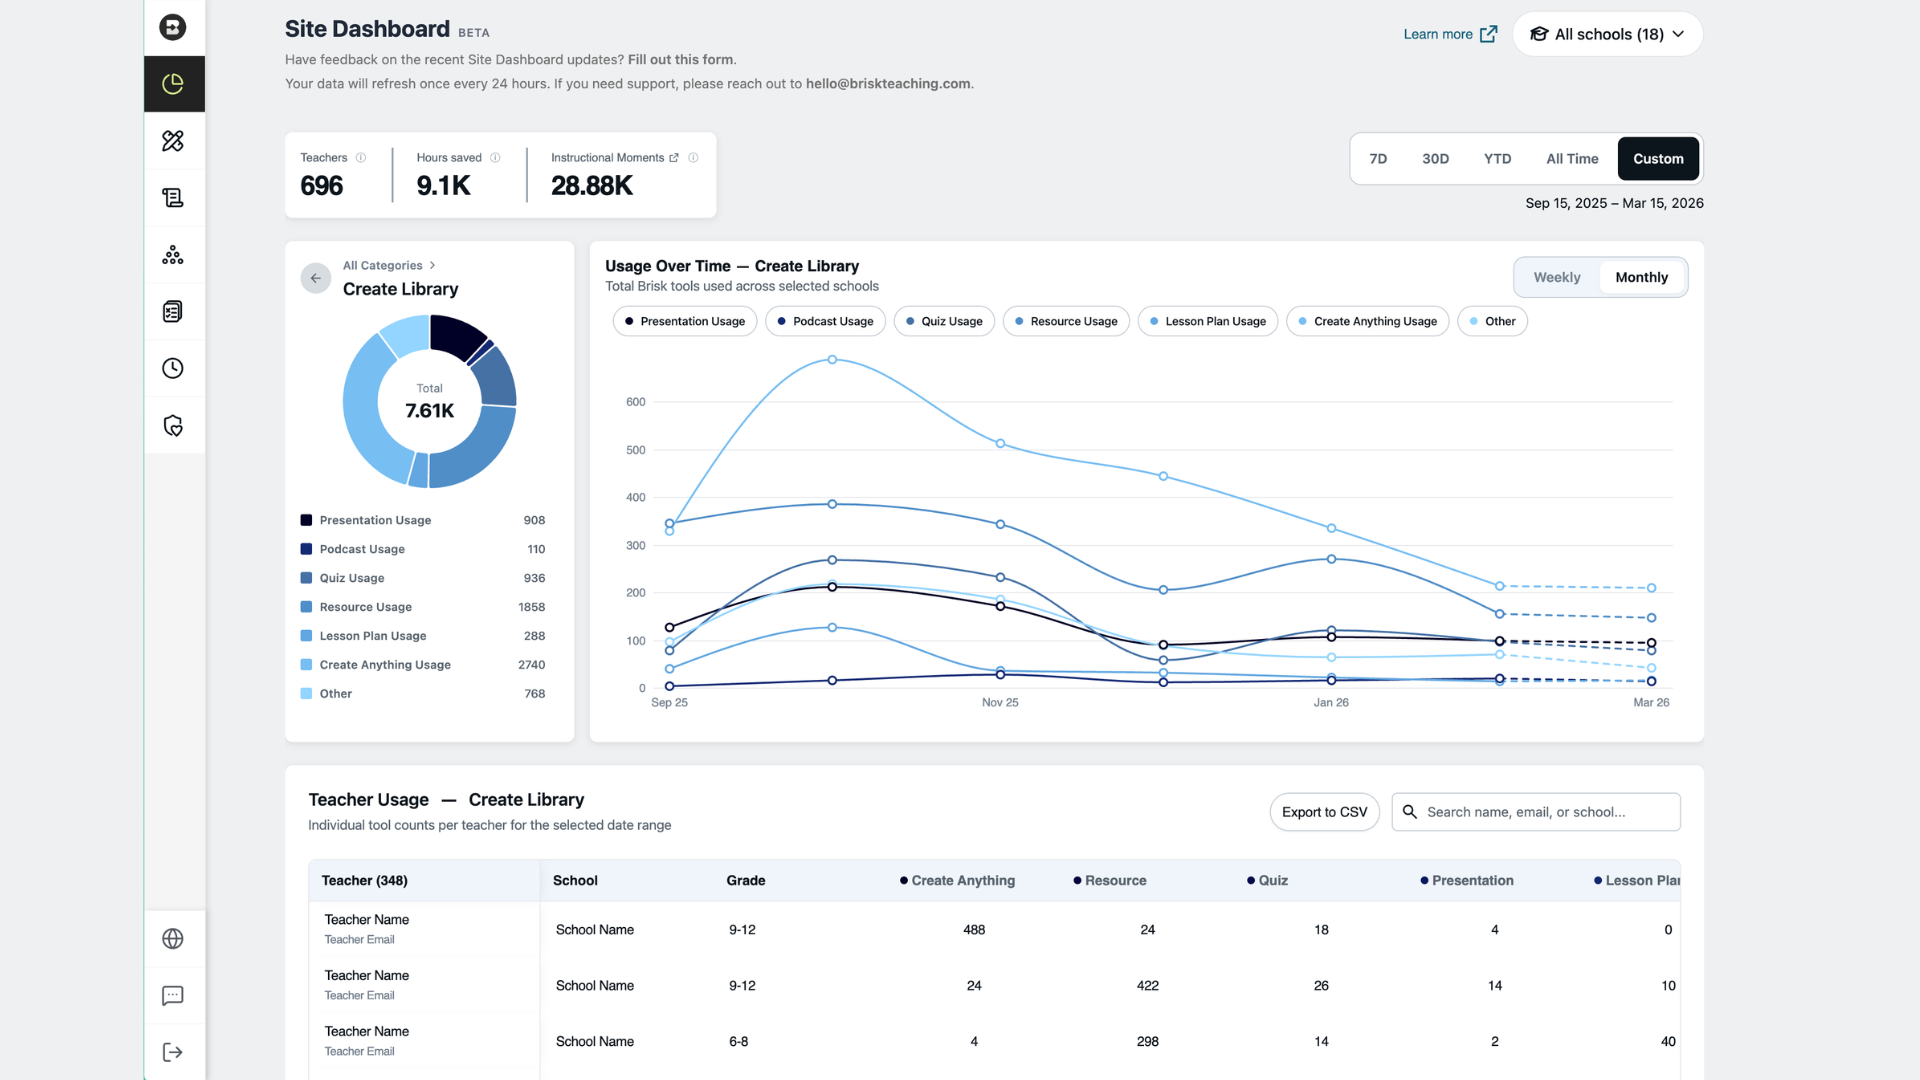Image resolution: width=1920 pixels, height=1080 pixels.
Task: Click the All Categories breadcrumb chevron
Action: [x=432, y=266]
